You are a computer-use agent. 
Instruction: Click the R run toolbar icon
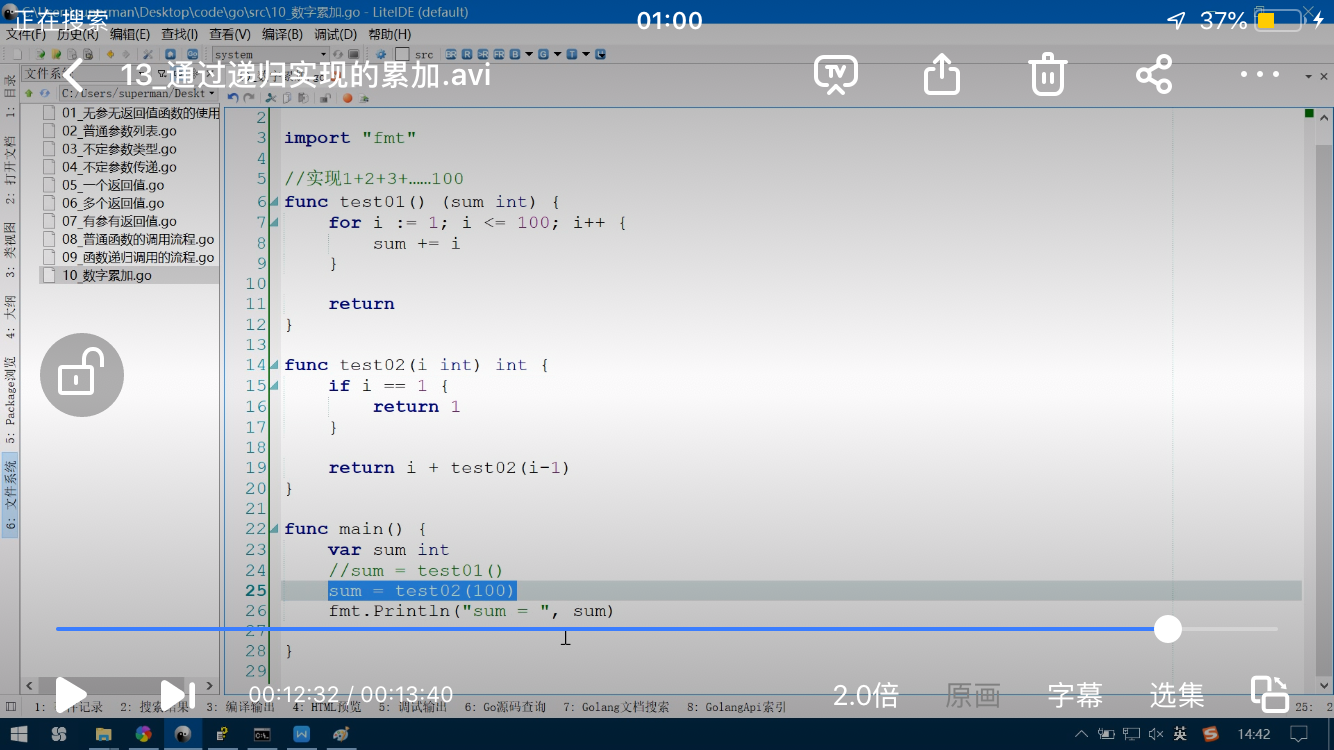[x=467, y=54]
